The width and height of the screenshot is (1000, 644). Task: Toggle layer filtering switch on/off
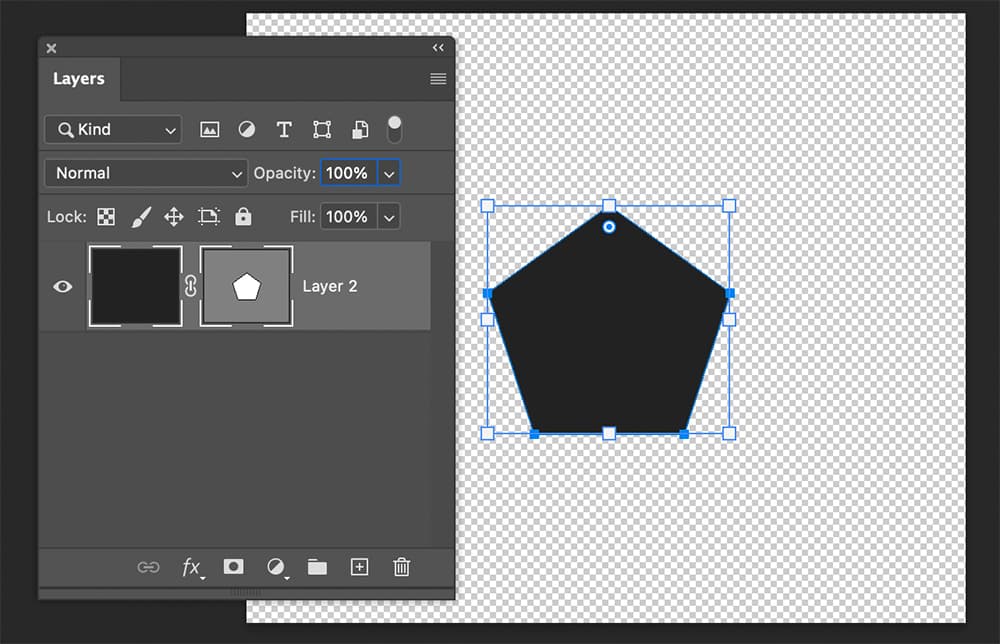tap(395, 129)
